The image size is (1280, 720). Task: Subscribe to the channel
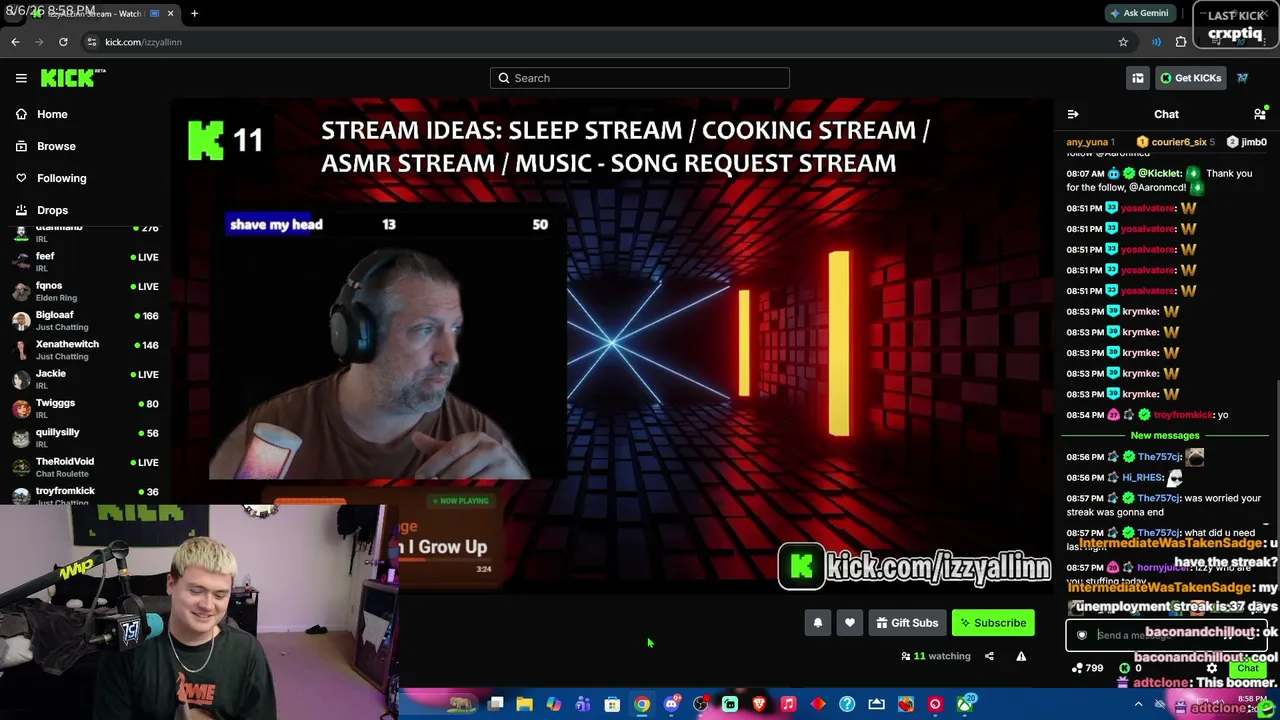coord(993,623)
